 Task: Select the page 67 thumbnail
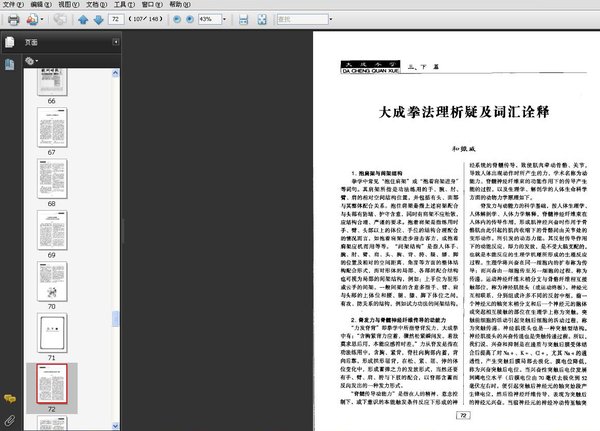point(52,127)
